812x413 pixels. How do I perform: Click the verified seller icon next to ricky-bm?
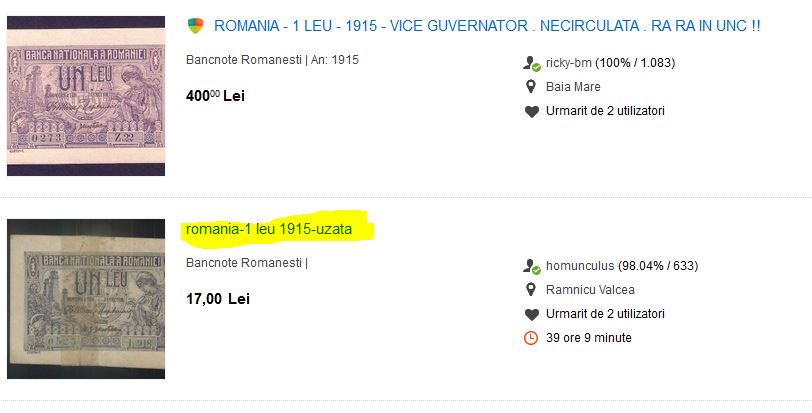point(532,63)
